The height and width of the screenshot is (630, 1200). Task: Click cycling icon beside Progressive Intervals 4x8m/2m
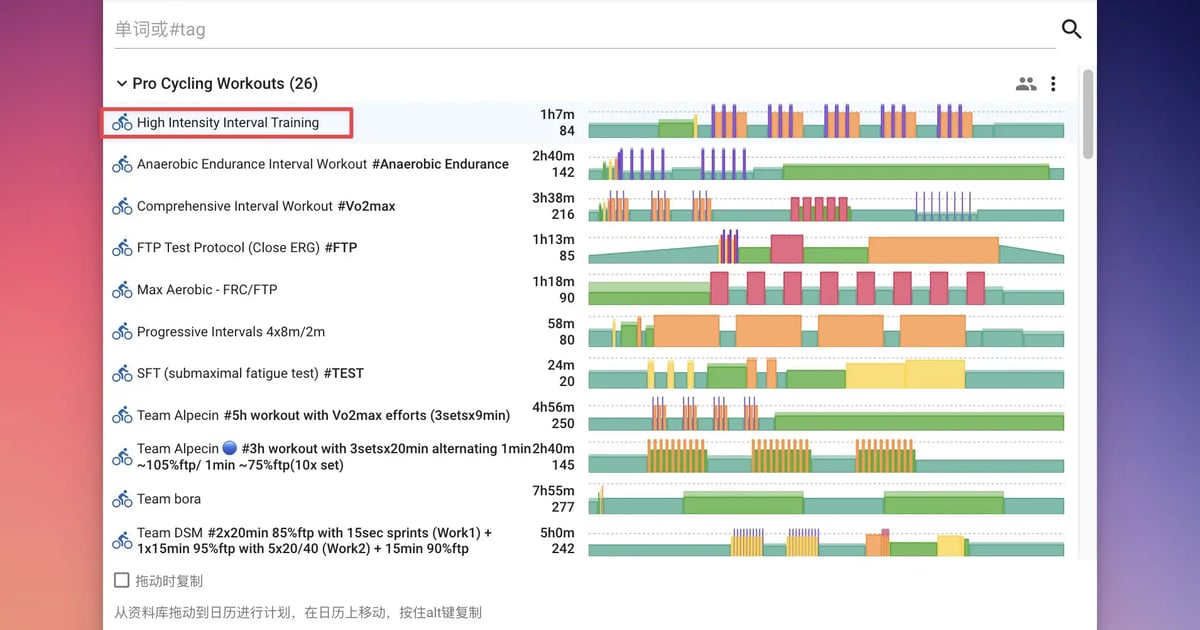pos(122,332)
